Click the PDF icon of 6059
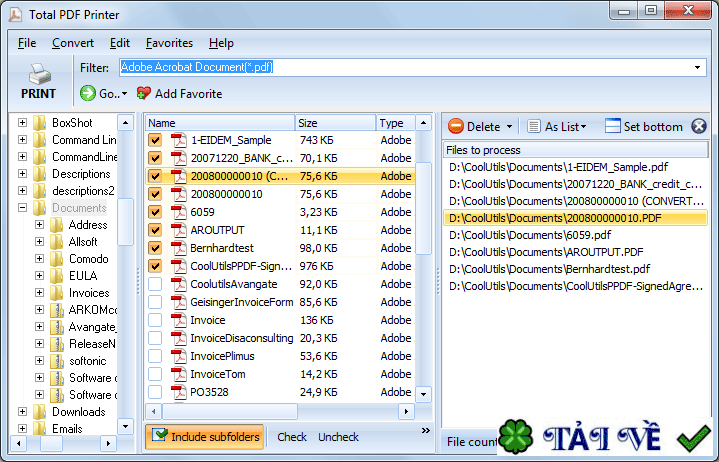 (179, 212)
